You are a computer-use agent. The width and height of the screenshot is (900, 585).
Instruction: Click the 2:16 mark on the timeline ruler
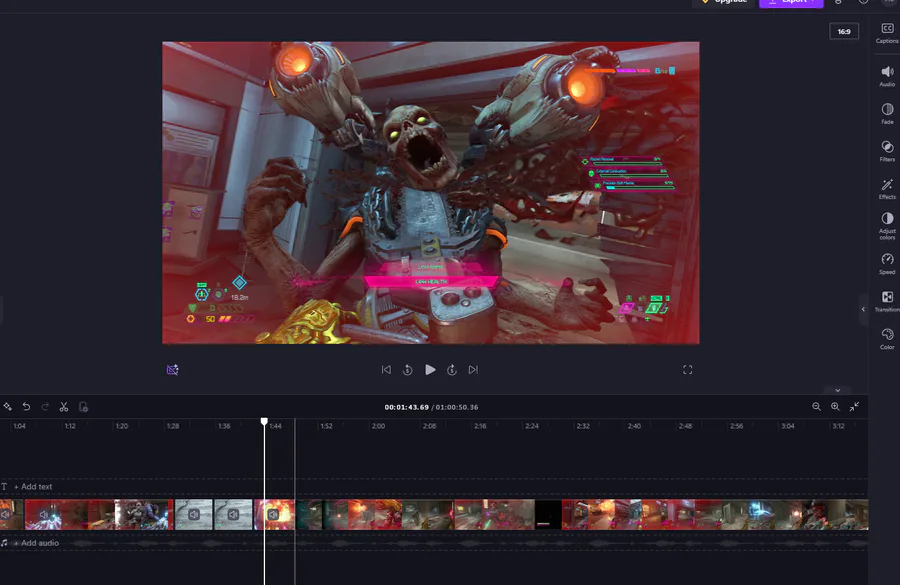480,426
